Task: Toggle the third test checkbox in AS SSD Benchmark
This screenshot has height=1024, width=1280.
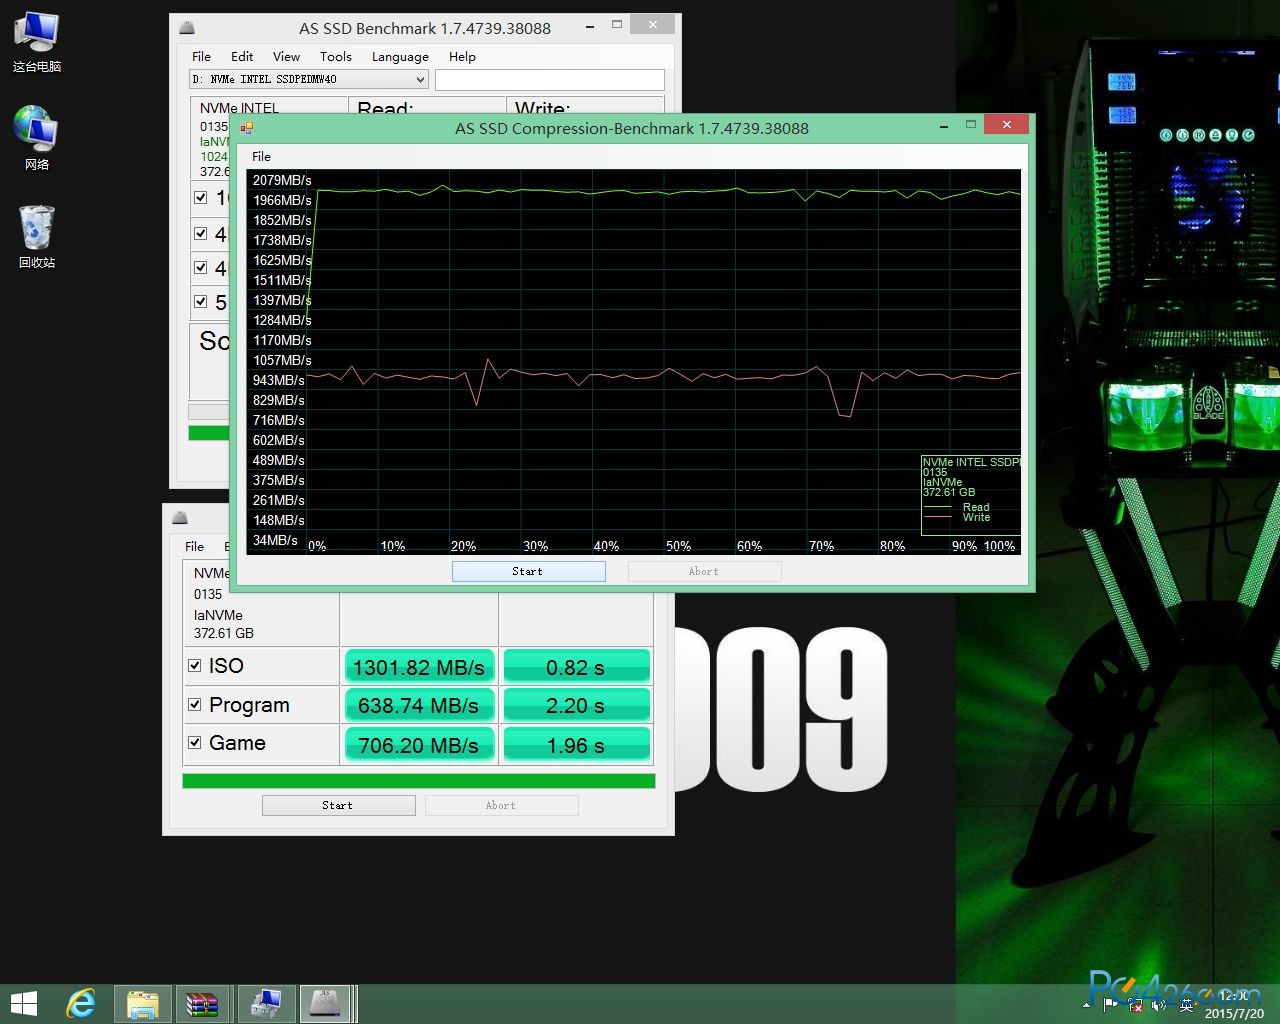Action: (x=200, y=268)
